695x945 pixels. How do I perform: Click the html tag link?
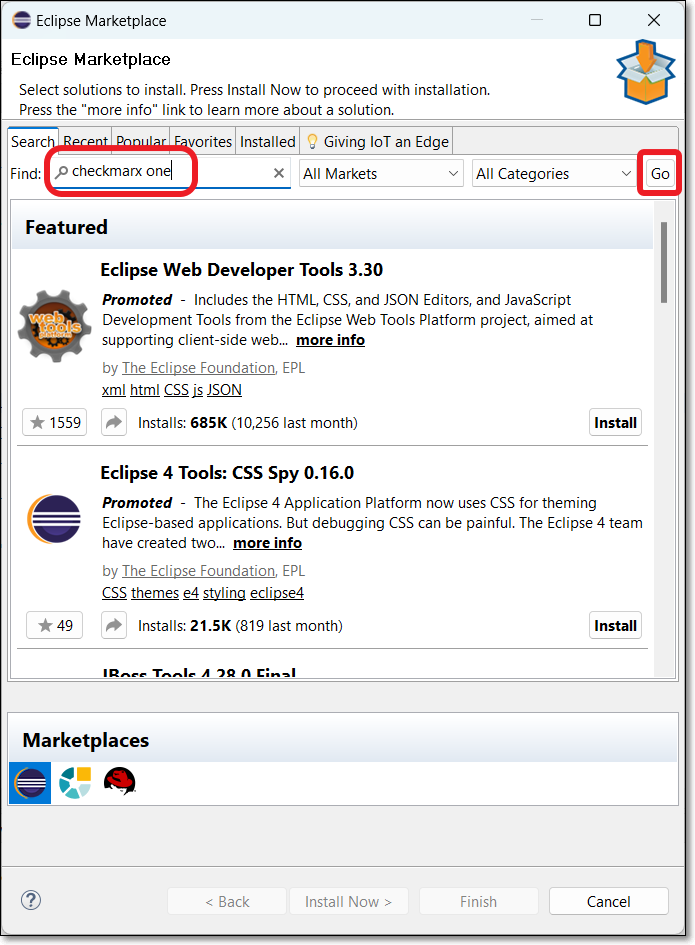(x=145, y=390)
